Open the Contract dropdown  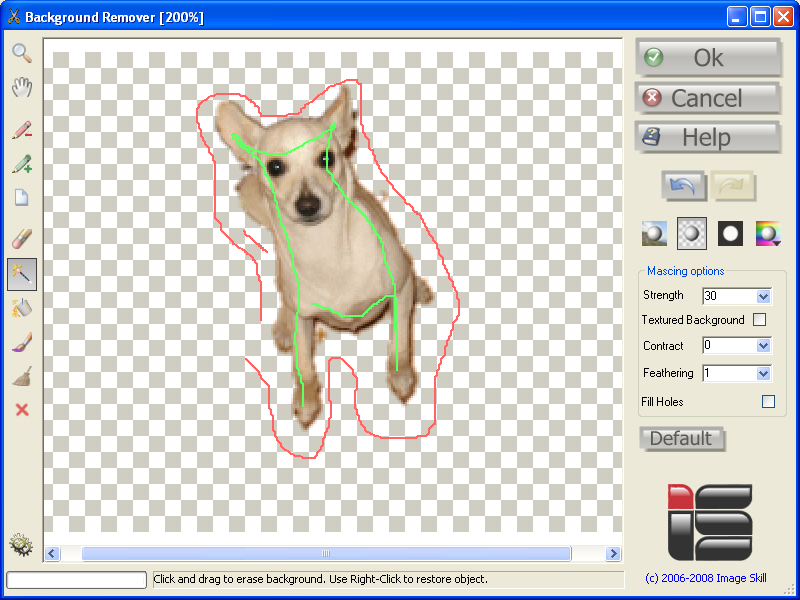coord(763,346)
